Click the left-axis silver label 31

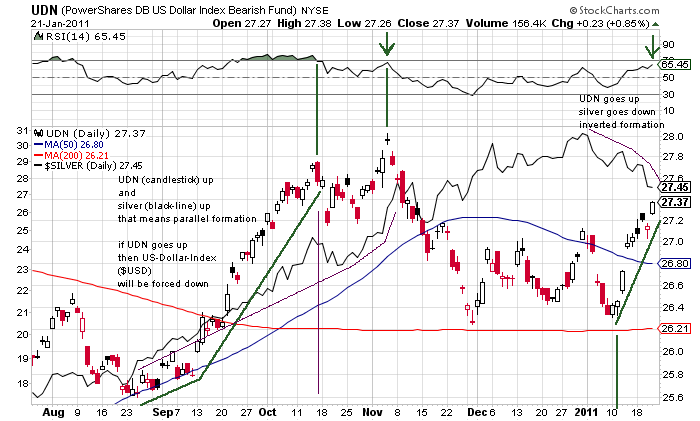pyautogui.click(x=22, y=131)
